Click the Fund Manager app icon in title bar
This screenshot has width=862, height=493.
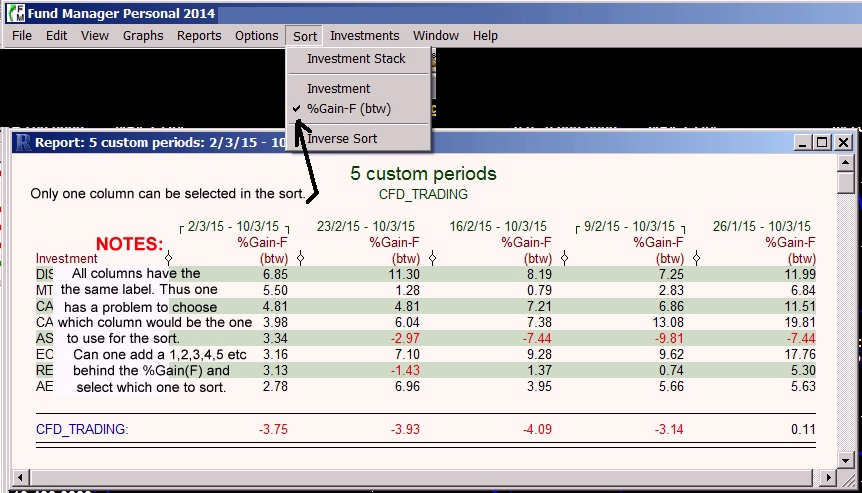pos(16,13)
